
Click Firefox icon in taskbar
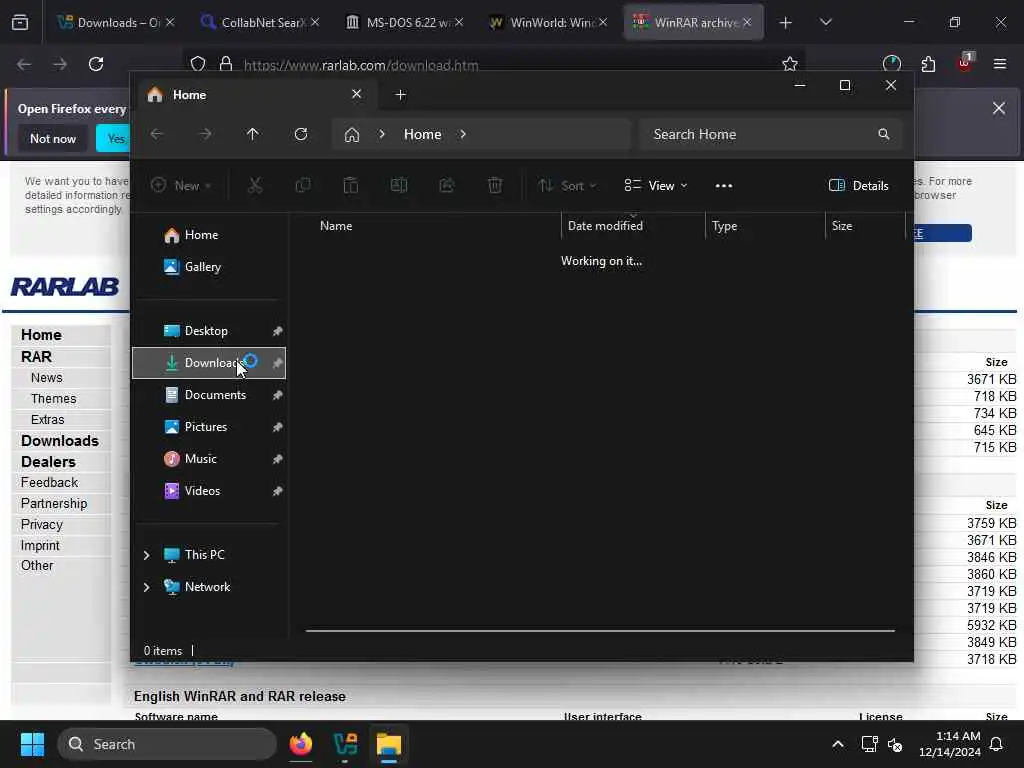click(x=301, y=744)
